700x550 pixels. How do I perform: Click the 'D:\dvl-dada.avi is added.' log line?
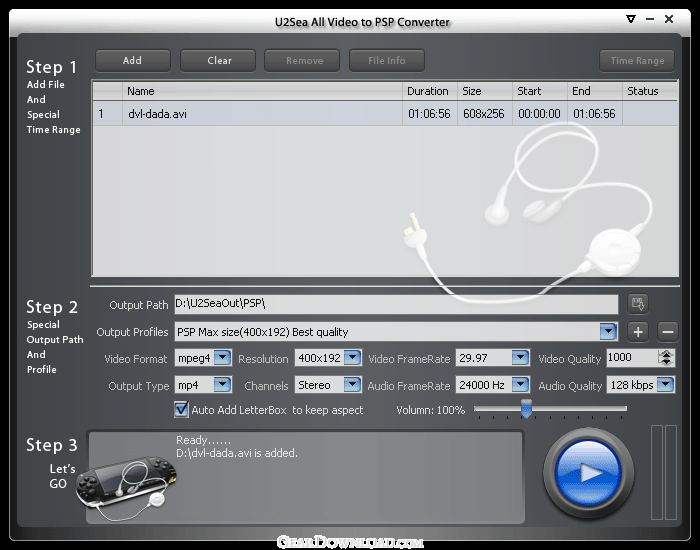pyautogui.click(x=237, y=453)
